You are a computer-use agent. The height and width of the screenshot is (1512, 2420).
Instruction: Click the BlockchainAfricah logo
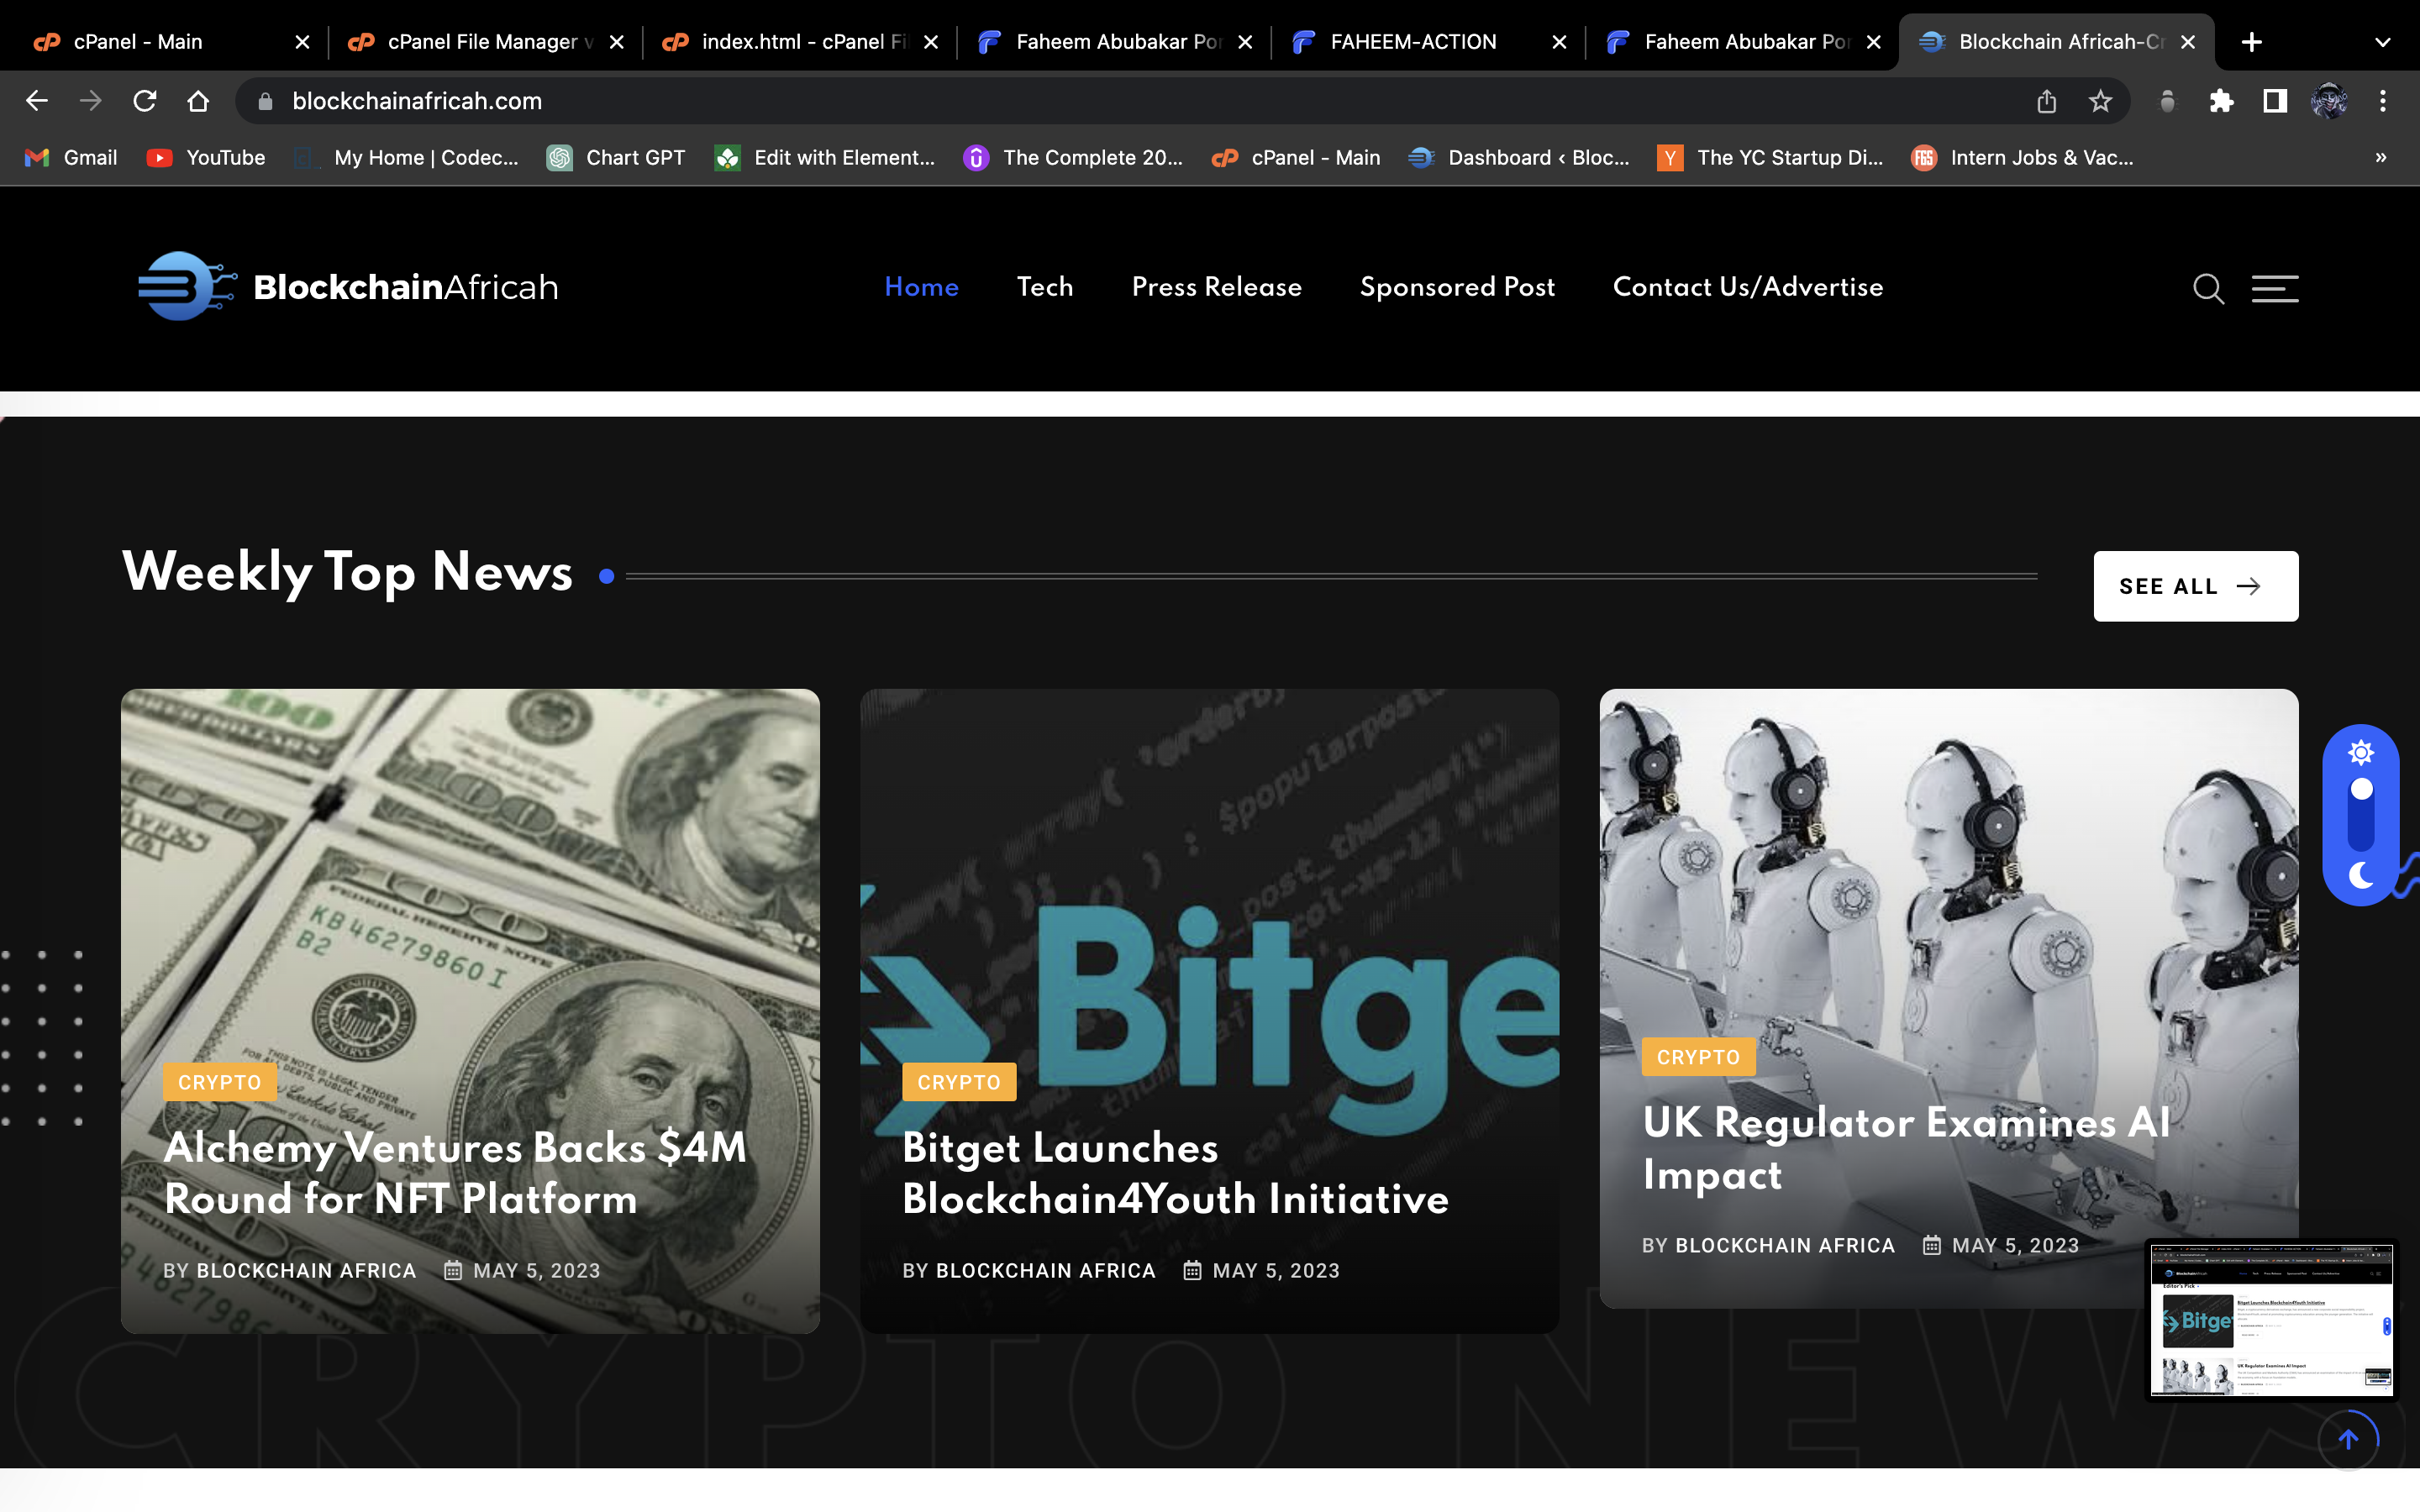[x=348, y=287]
